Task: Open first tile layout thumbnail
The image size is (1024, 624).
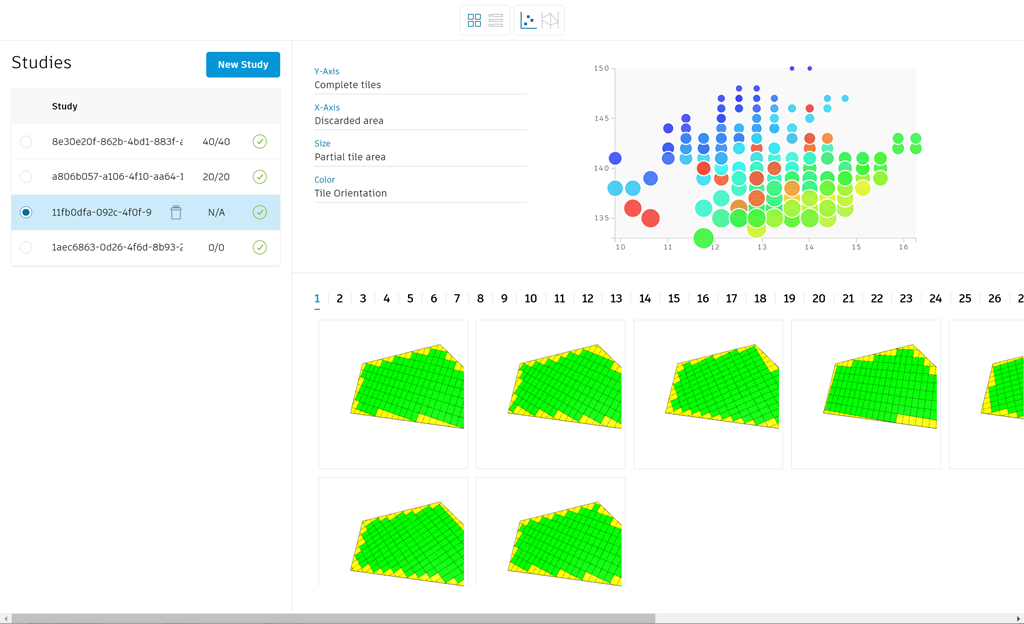Action: 393,394
